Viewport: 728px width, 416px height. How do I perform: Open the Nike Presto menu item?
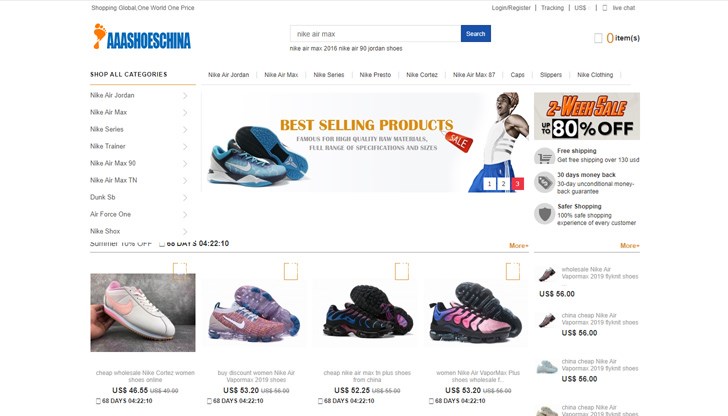pyautogui.click(x=375, y=75)
